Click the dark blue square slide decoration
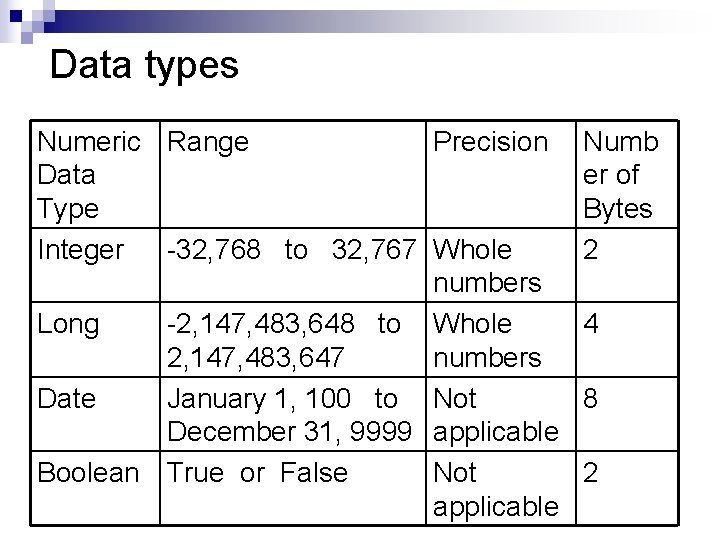The height and width of the screenshot is (540, 720). pyautogui.click(x=16, y=17)
